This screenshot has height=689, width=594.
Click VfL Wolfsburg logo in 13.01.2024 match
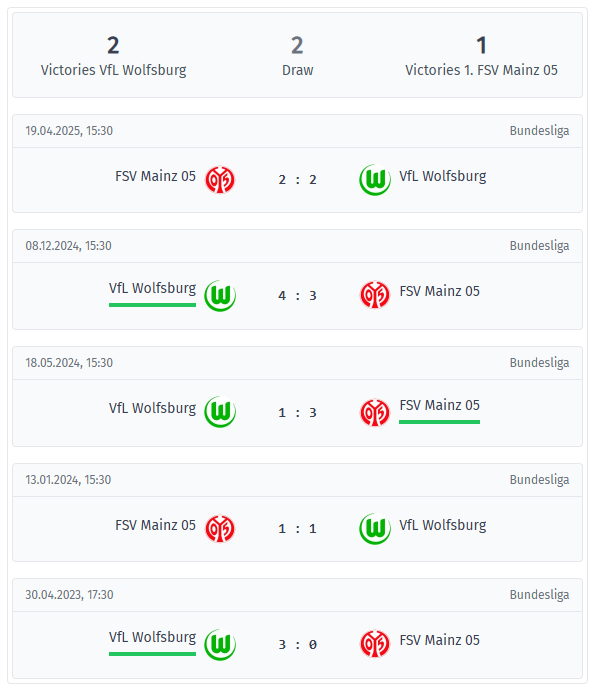[x=375, y=529]
